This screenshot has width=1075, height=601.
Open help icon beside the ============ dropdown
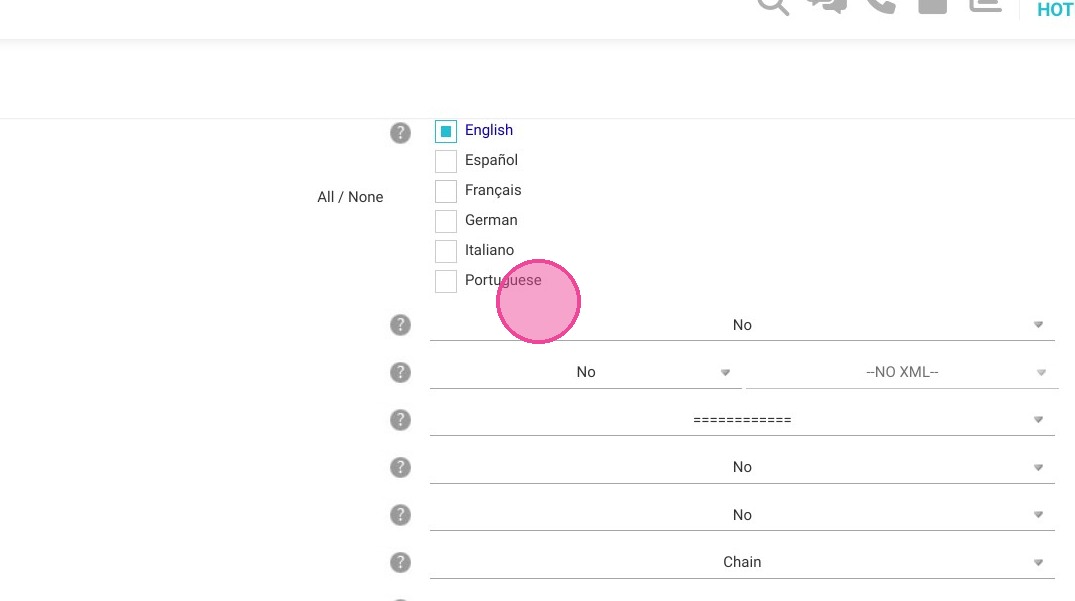[400, 419]
